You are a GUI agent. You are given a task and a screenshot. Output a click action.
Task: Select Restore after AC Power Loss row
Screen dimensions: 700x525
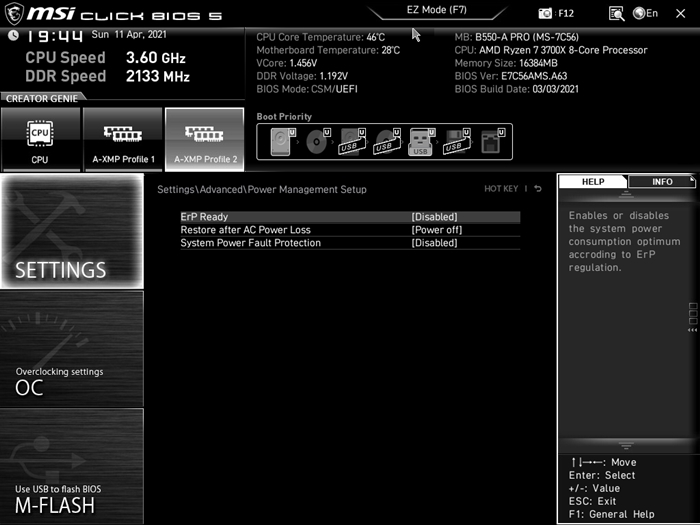pyautogui.click(x=350, y=230)
